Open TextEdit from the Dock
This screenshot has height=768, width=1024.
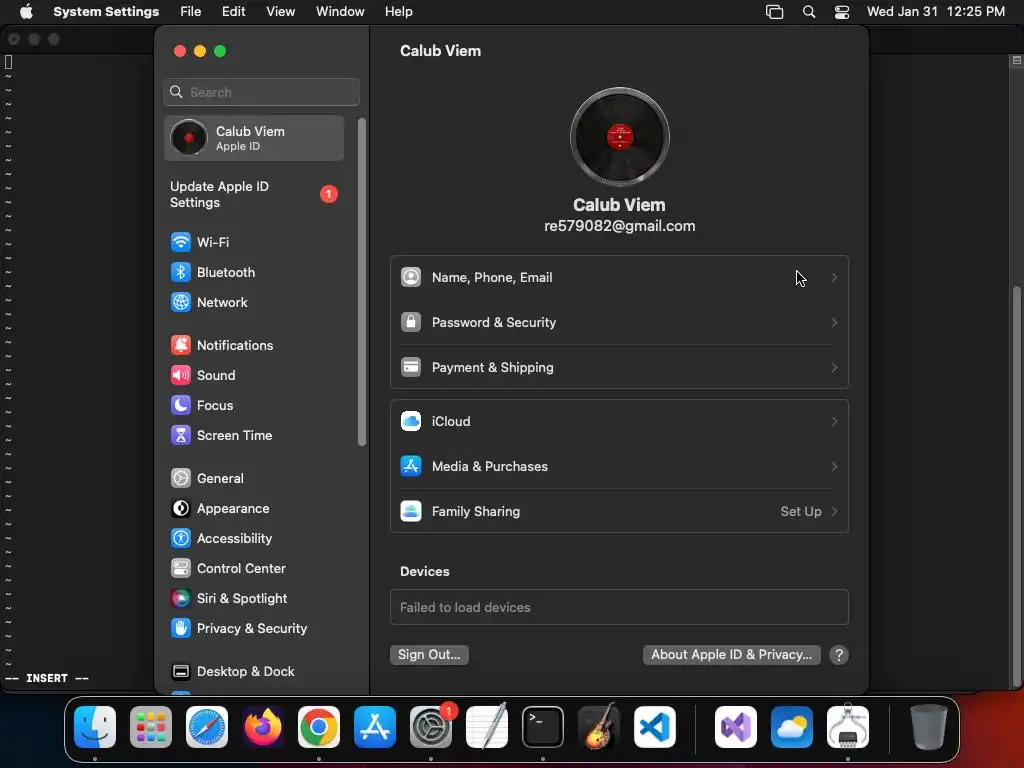(487, 727)
